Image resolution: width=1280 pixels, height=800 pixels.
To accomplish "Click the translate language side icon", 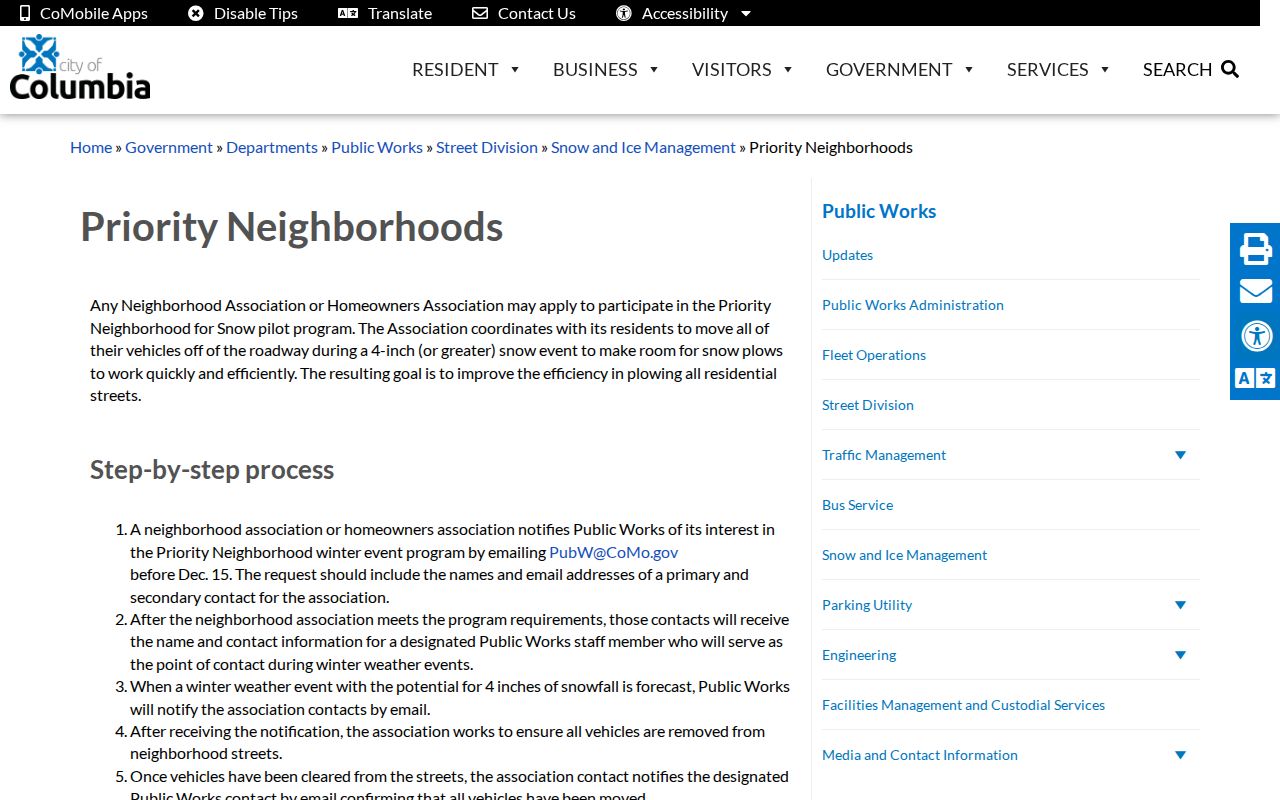I will [x=1256, y=378].
